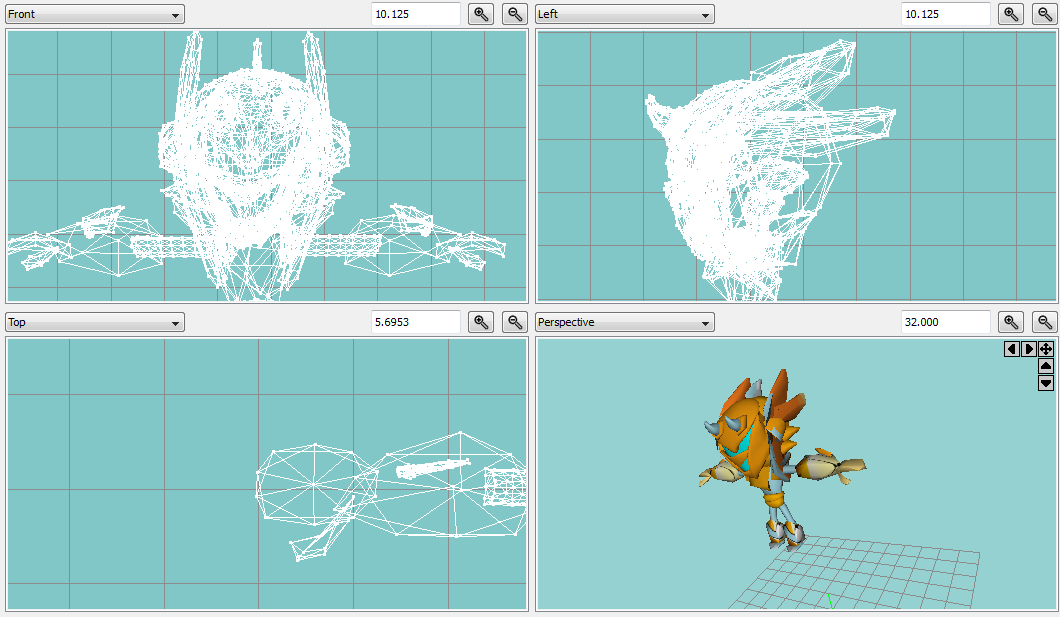Zoom in the Left viewport
The height and width of the screenshot is (617, 1060).
click(1011, 14)
